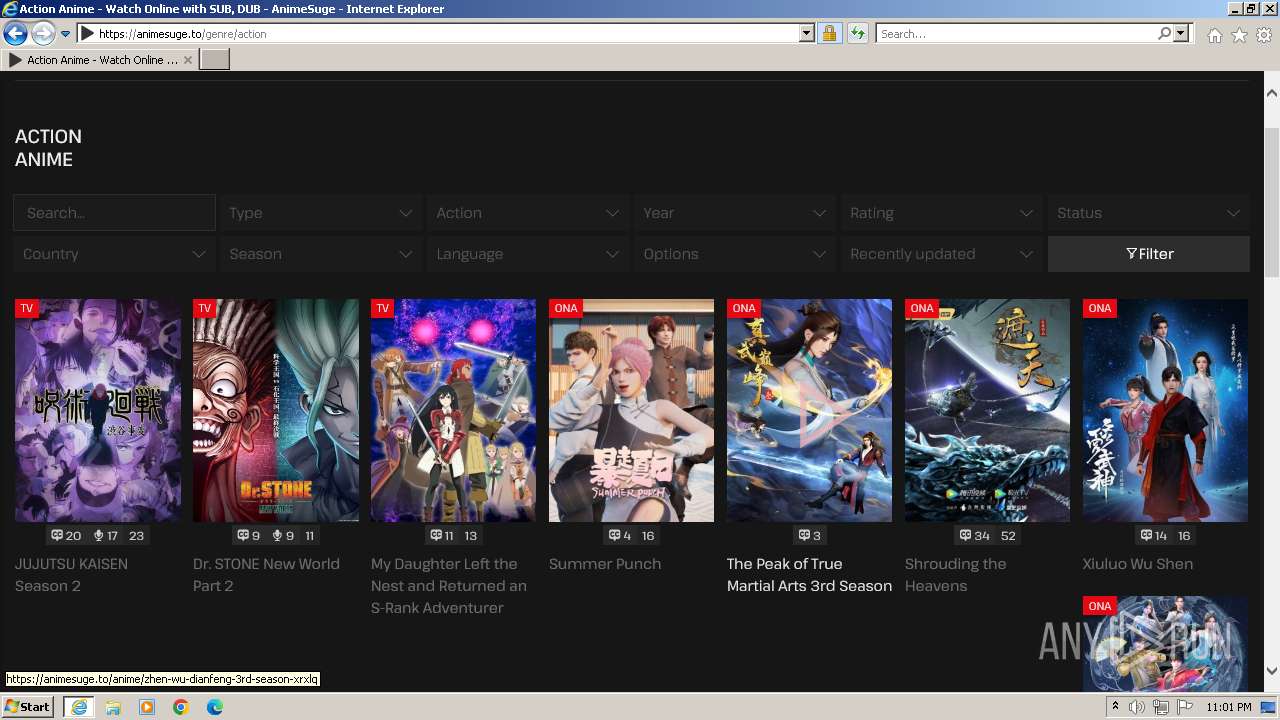Go forward with the browser Forward arrow

pos(43,34)
